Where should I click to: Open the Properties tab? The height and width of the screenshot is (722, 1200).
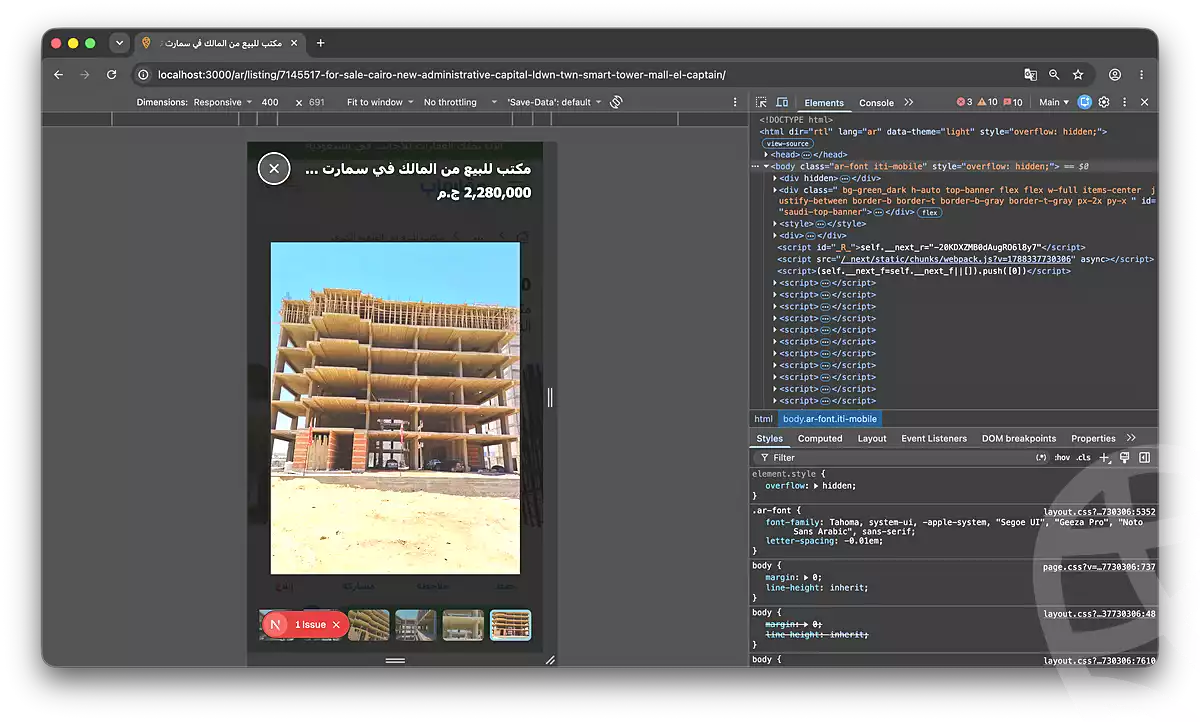pos(1093,438)
